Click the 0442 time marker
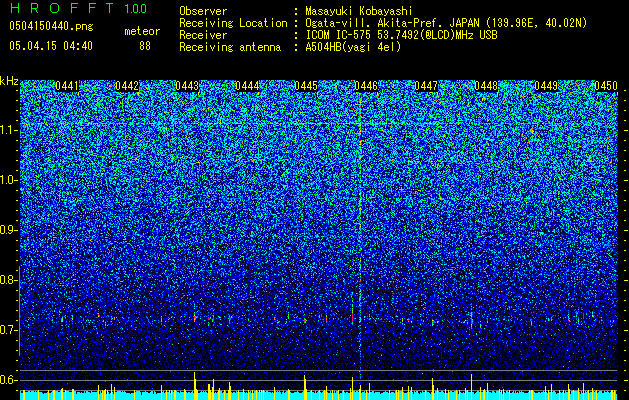This screenshot has height=400, width=629. pos(127,86)
